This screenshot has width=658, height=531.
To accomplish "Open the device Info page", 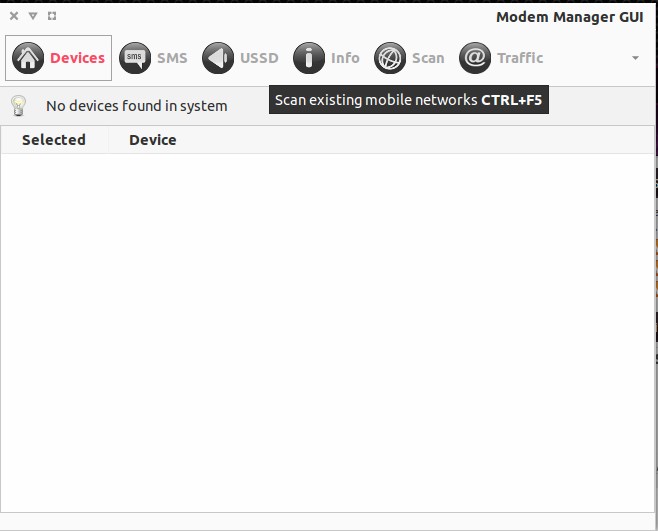I will 326,58.
